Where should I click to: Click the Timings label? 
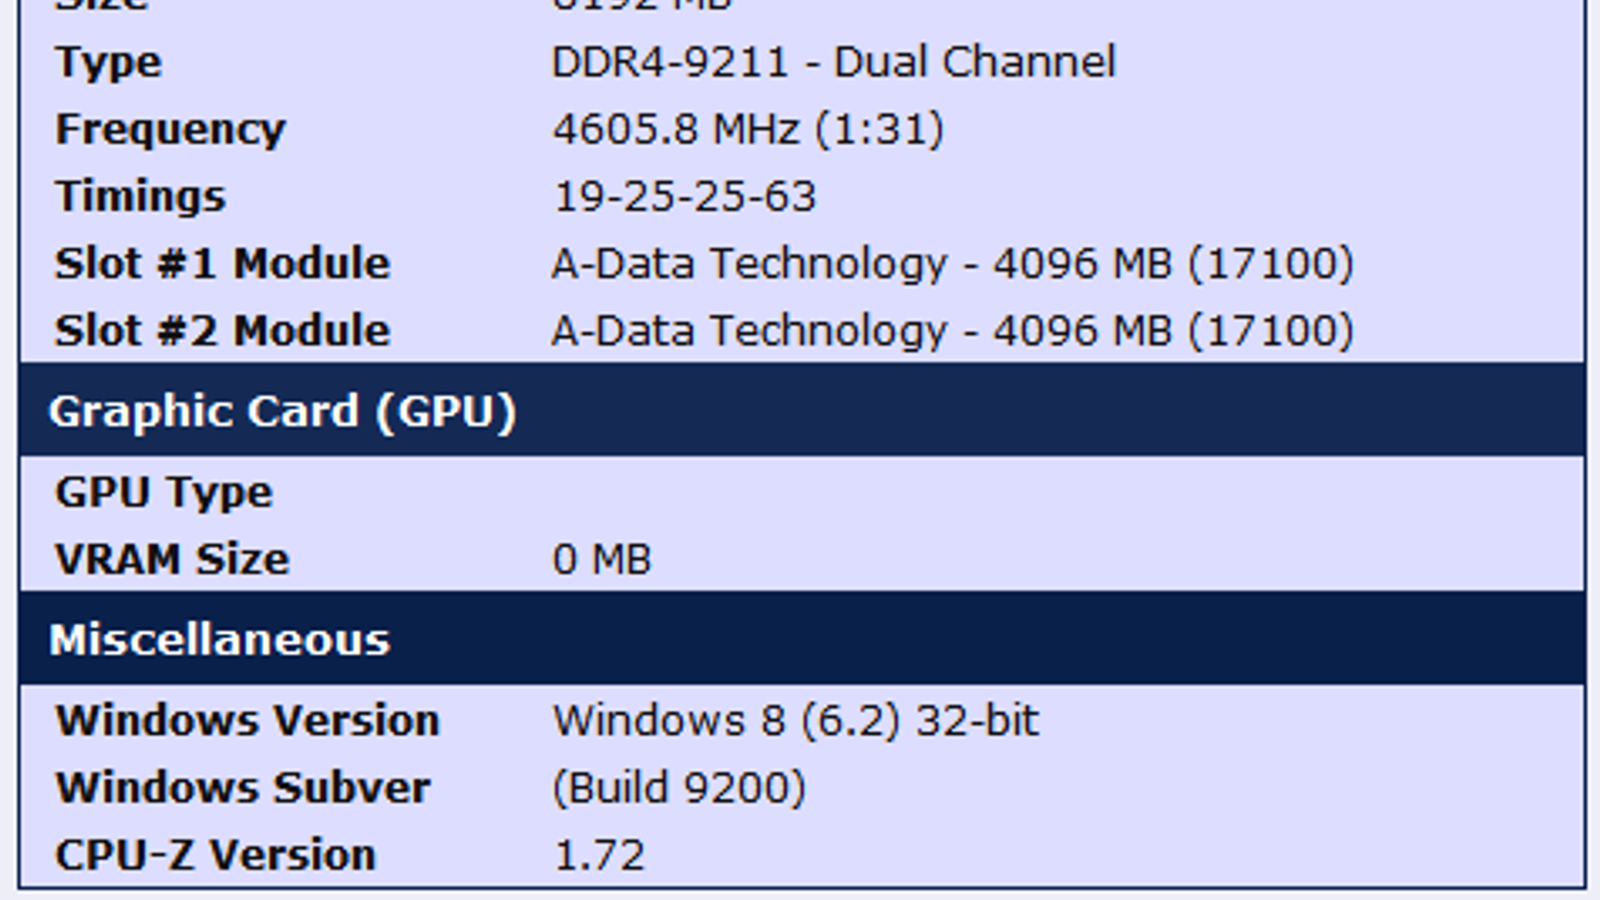pyautogui.click(x=140, y=197)
